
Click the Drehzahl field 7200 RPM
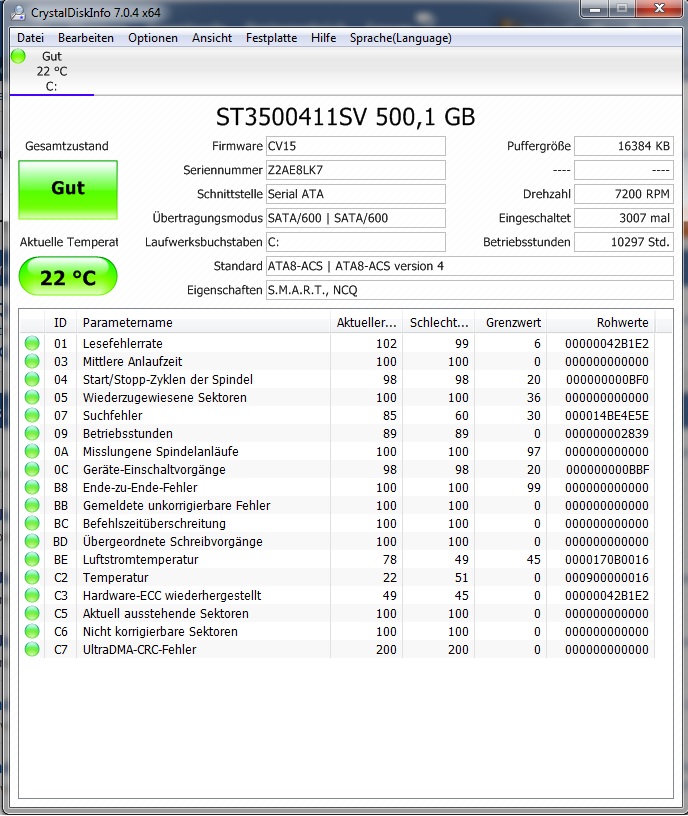coord(624,194)
